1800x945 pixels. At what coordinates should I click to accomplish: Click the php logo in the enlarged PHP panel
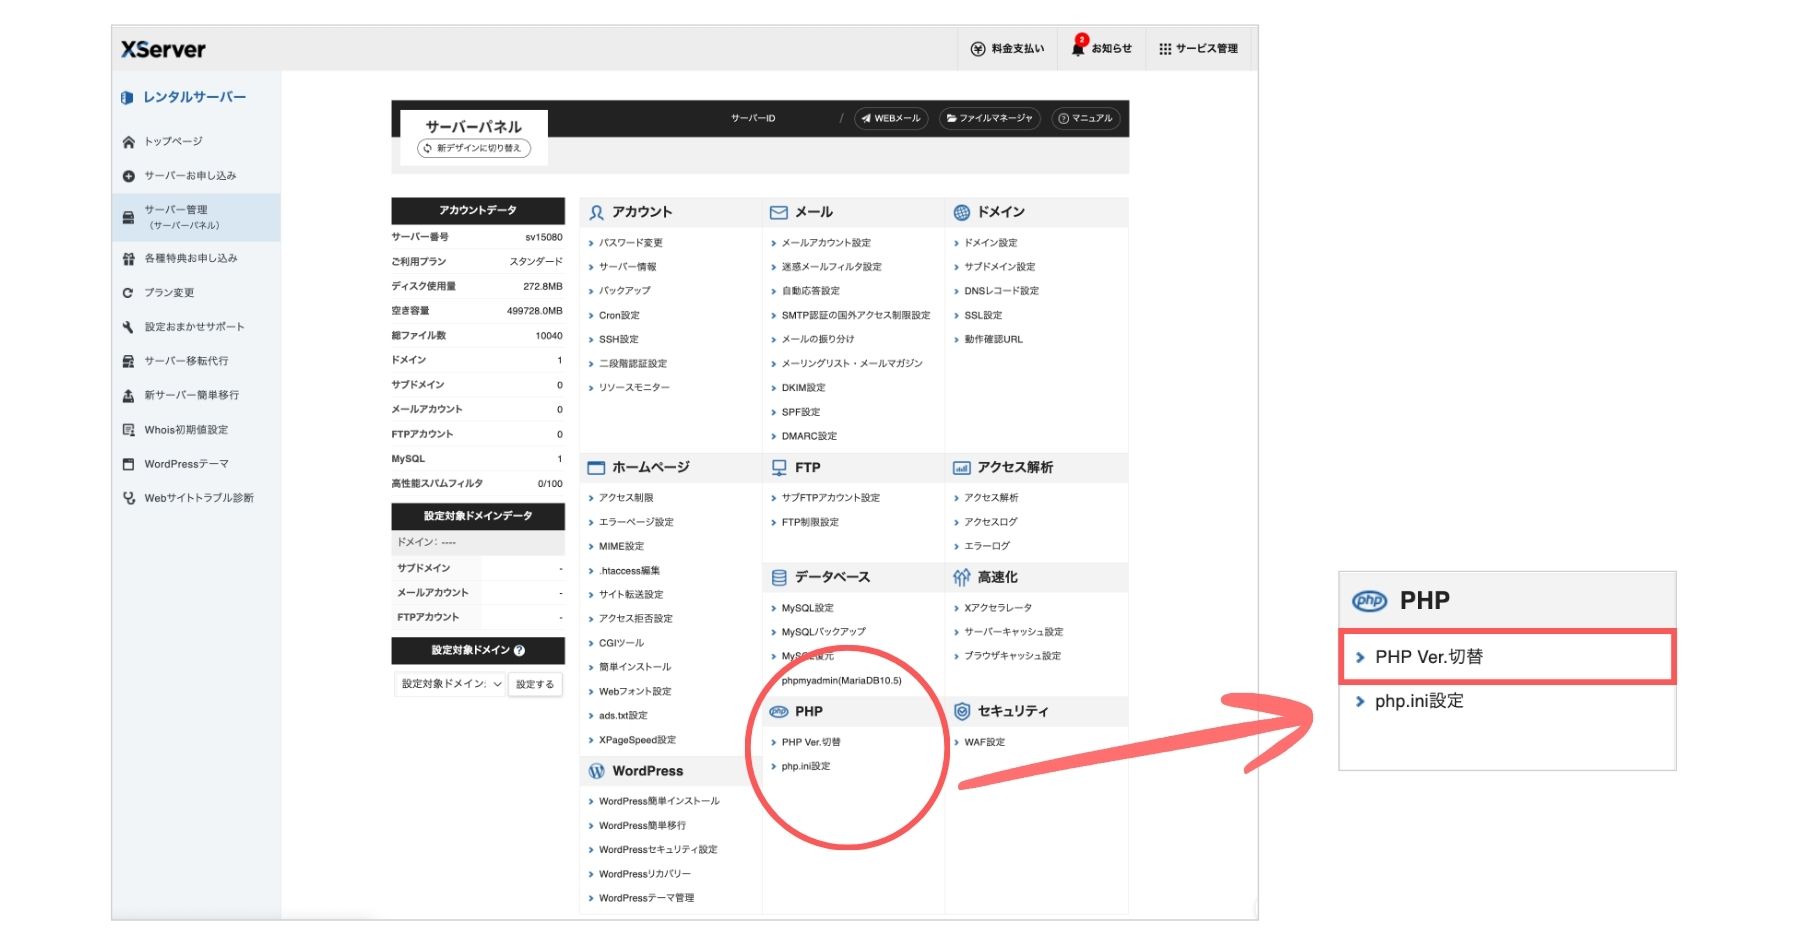click(1370, 601)
